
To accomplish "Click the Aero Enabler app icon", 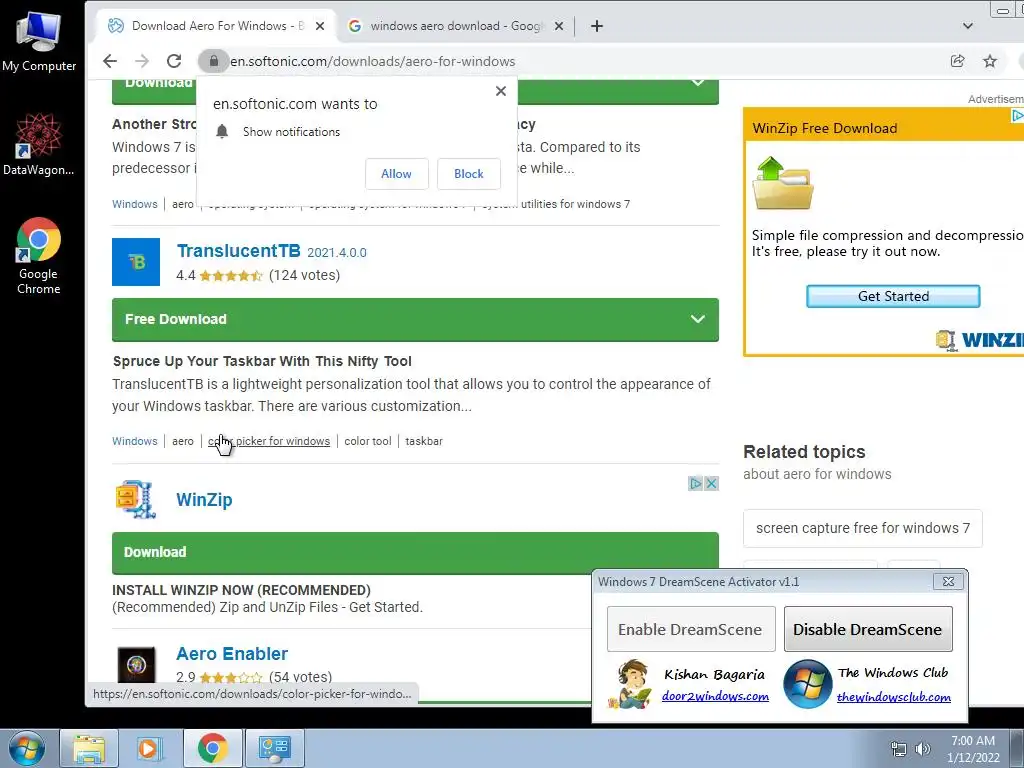I will (x=136, y=665).
